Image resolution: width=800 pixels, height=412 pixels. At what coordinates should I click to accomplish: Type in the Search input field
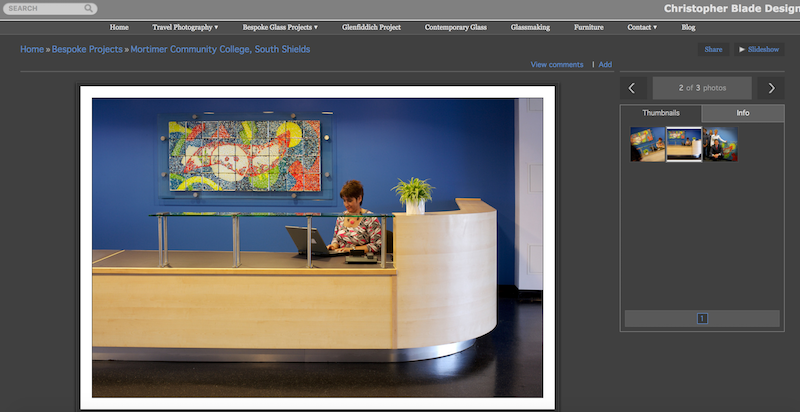[x=45, y=8]
